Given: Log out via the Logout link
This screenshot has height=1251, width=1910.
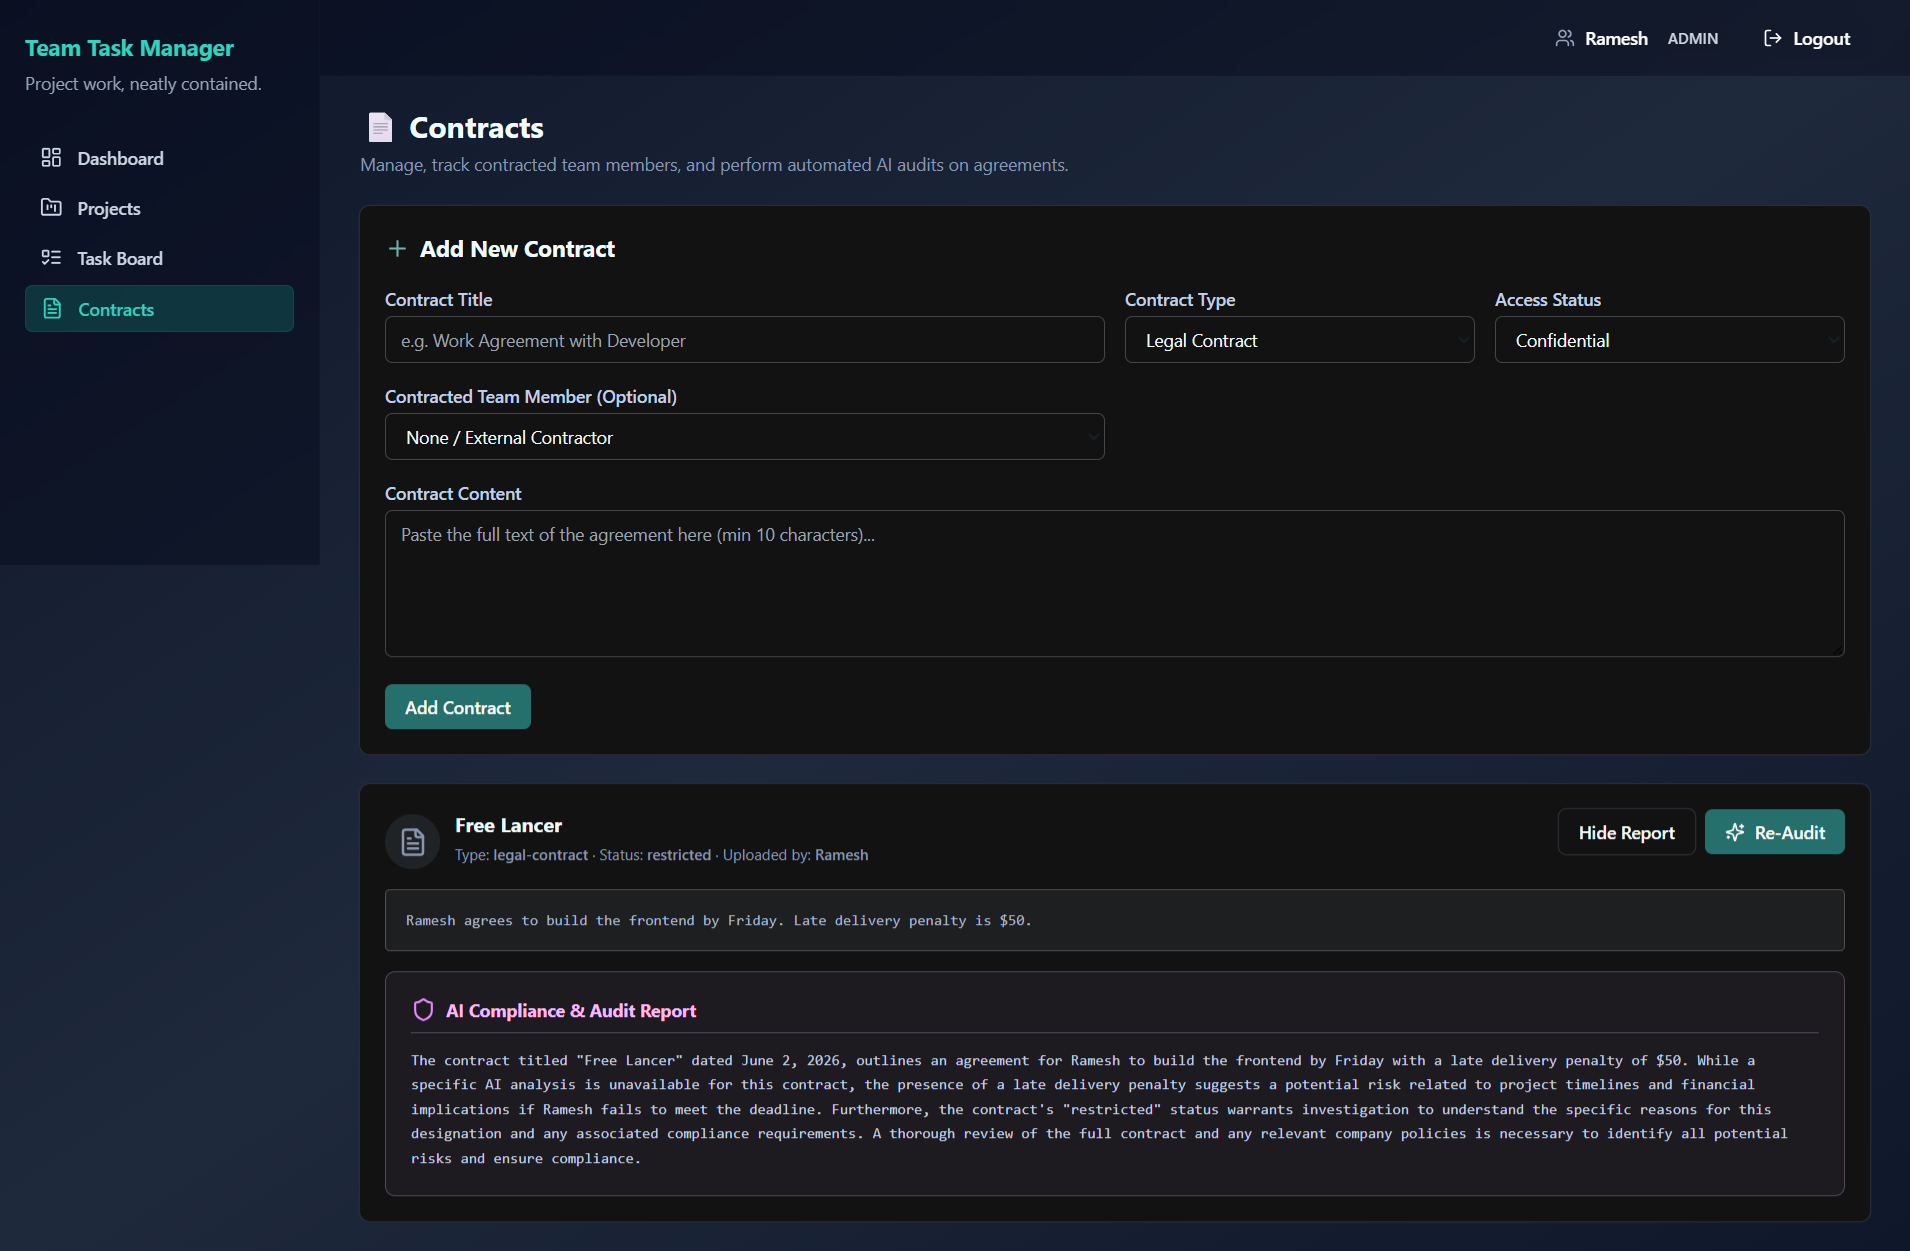Looking at the screenshot, I should [x=1807, y=38].
